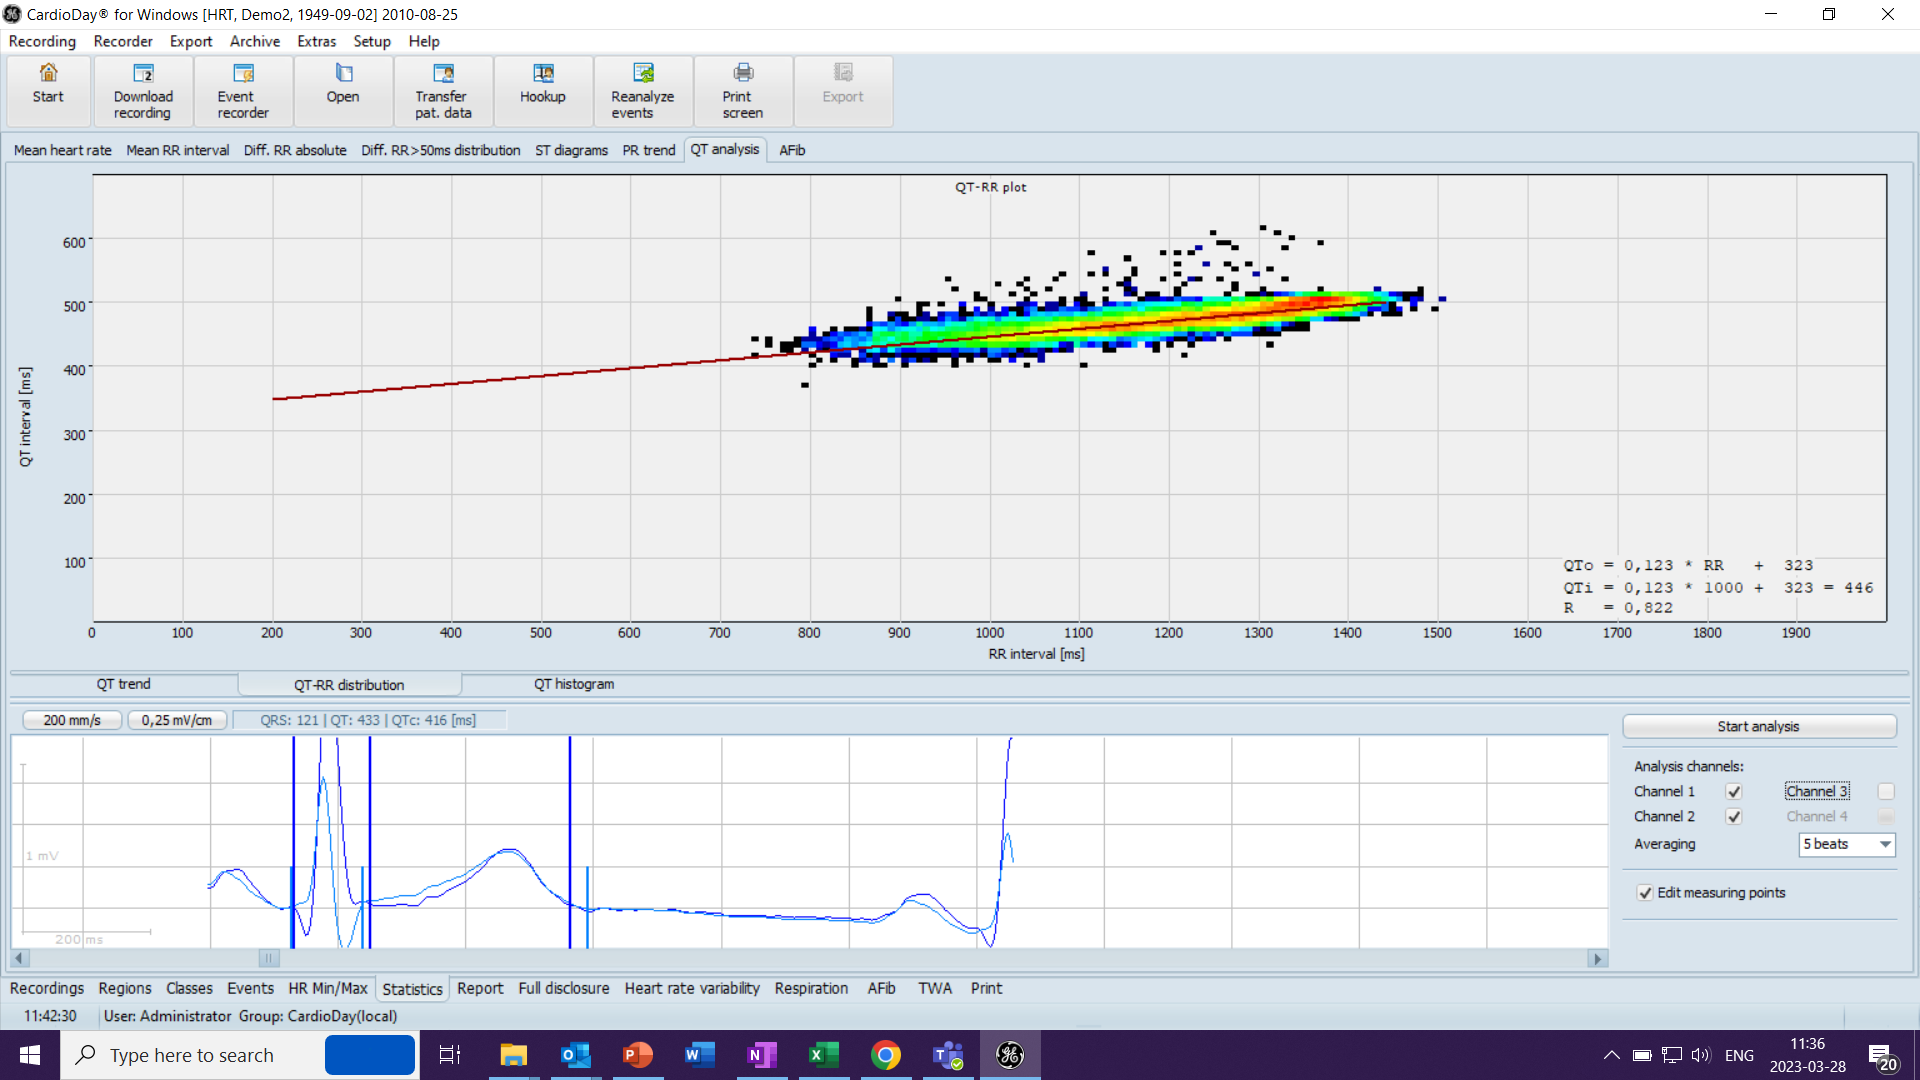Open the Hookup tool
The image size is (1920, 1080).
click(543, 91)
